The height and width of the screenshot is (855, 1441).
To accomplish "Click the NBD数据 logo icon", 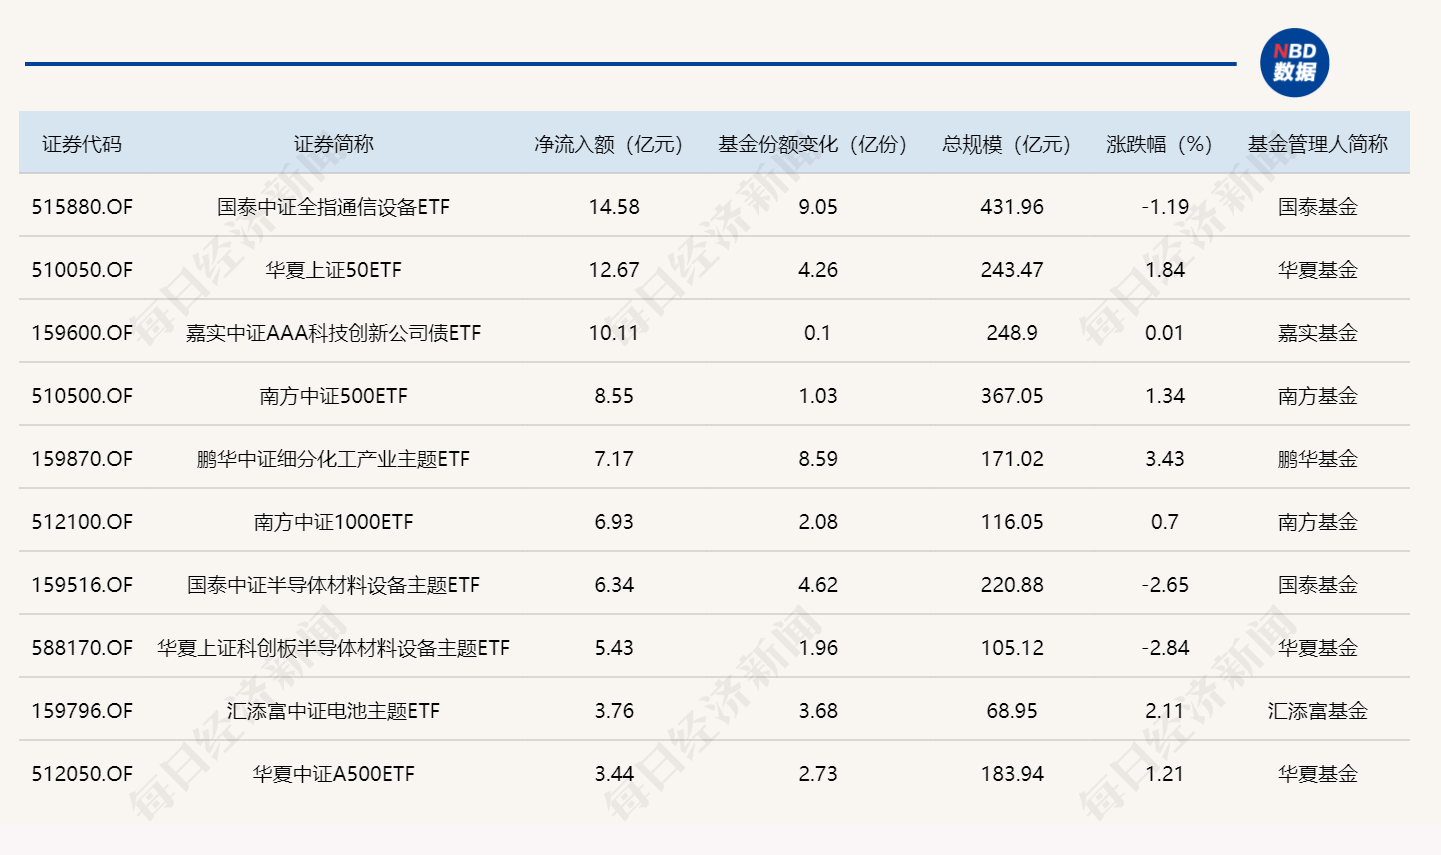I will (x=1294, y=63).
